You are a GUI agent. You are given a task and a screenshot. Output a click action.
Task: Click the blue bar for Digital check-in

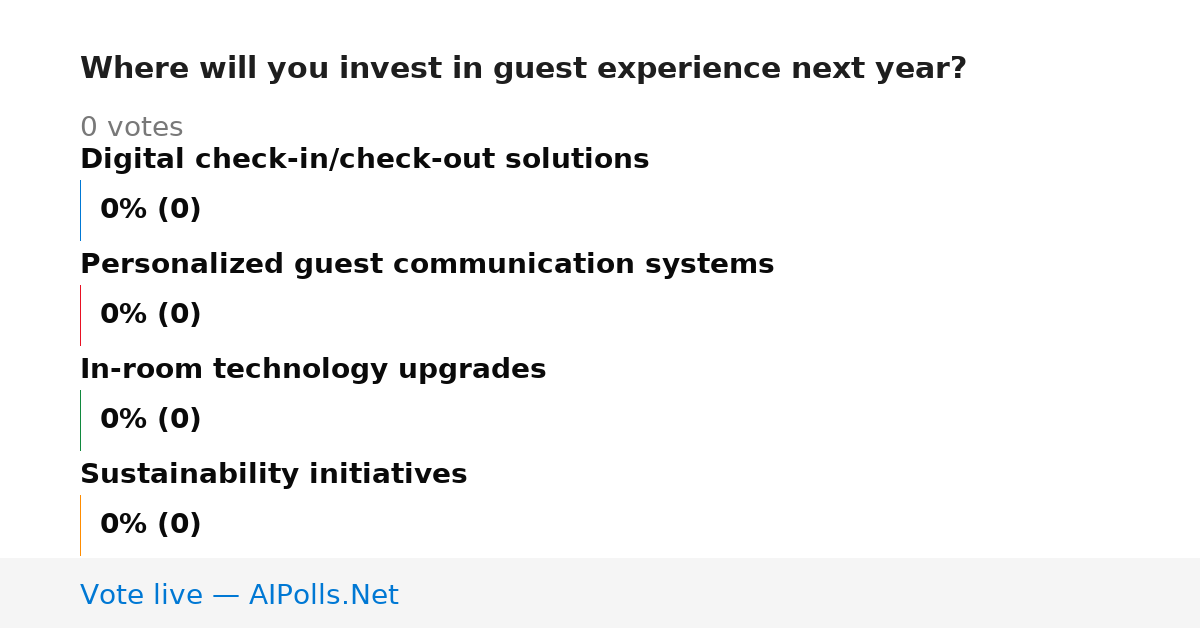click(x=80, y=210)
